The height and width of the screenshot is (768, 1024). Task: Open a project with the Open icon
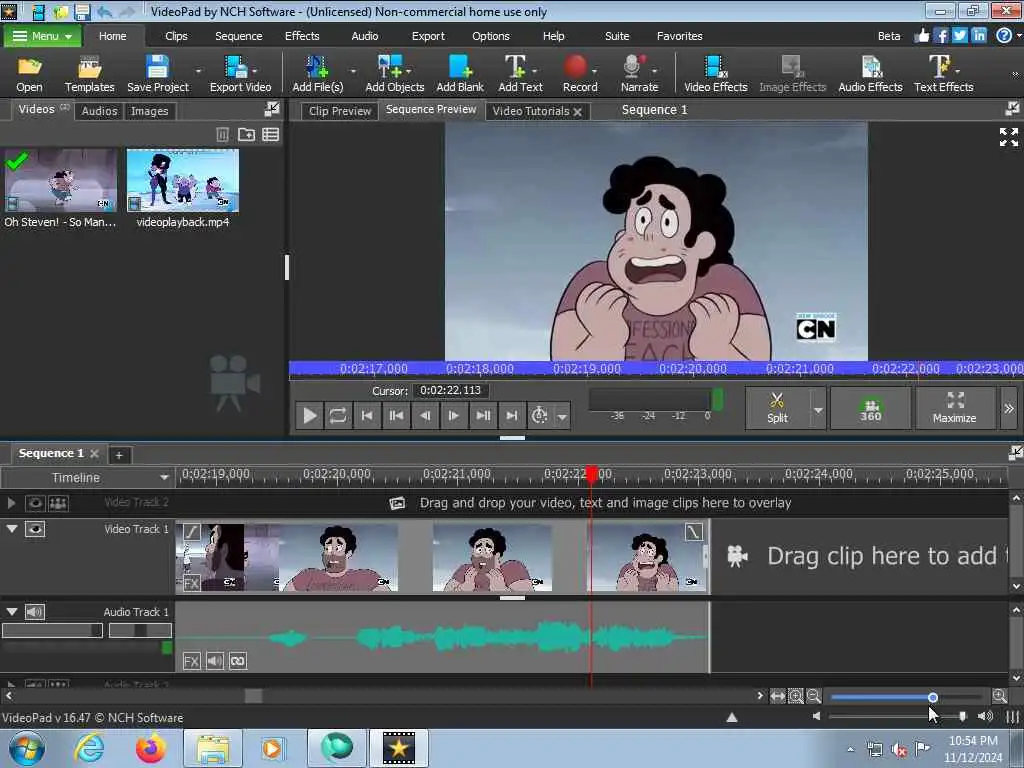click(x=29, y=74)
